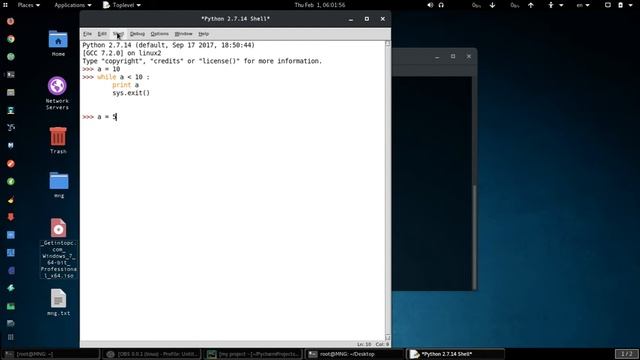Place cursor at end of 'a = 5' line
640x360 pixels.
point(117,117)
